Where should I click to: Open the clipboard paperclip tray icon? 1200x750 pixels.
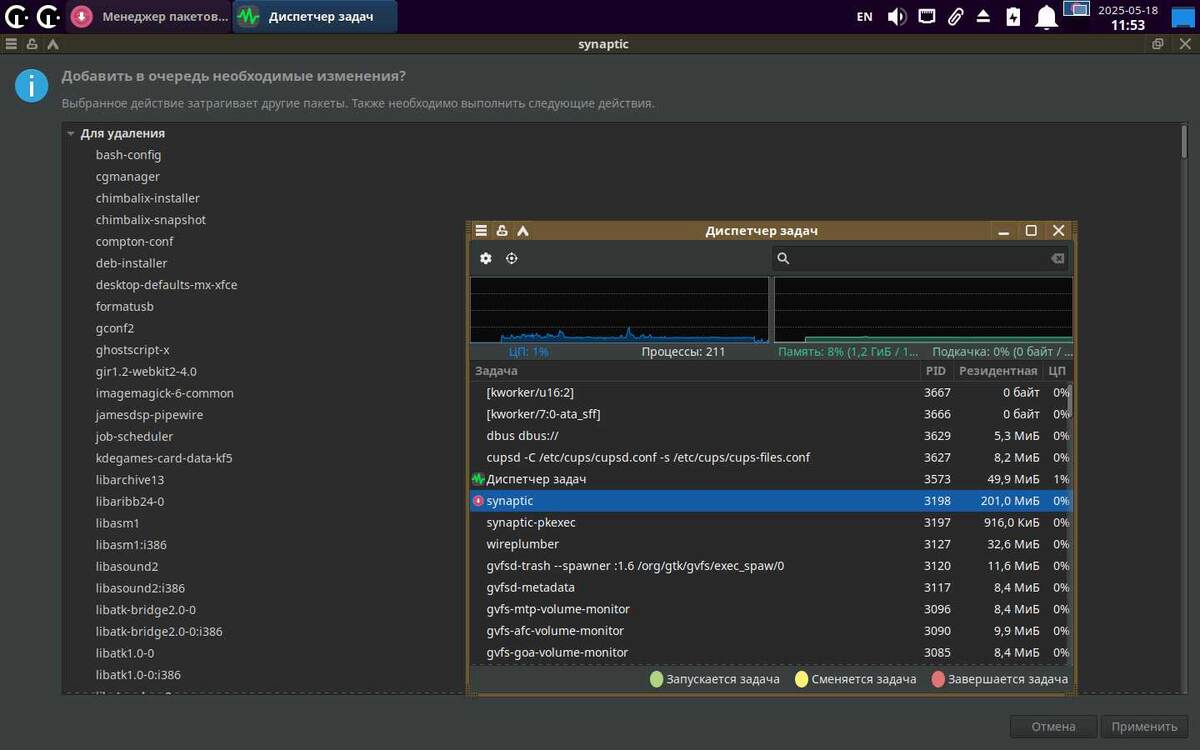(956, 16)
